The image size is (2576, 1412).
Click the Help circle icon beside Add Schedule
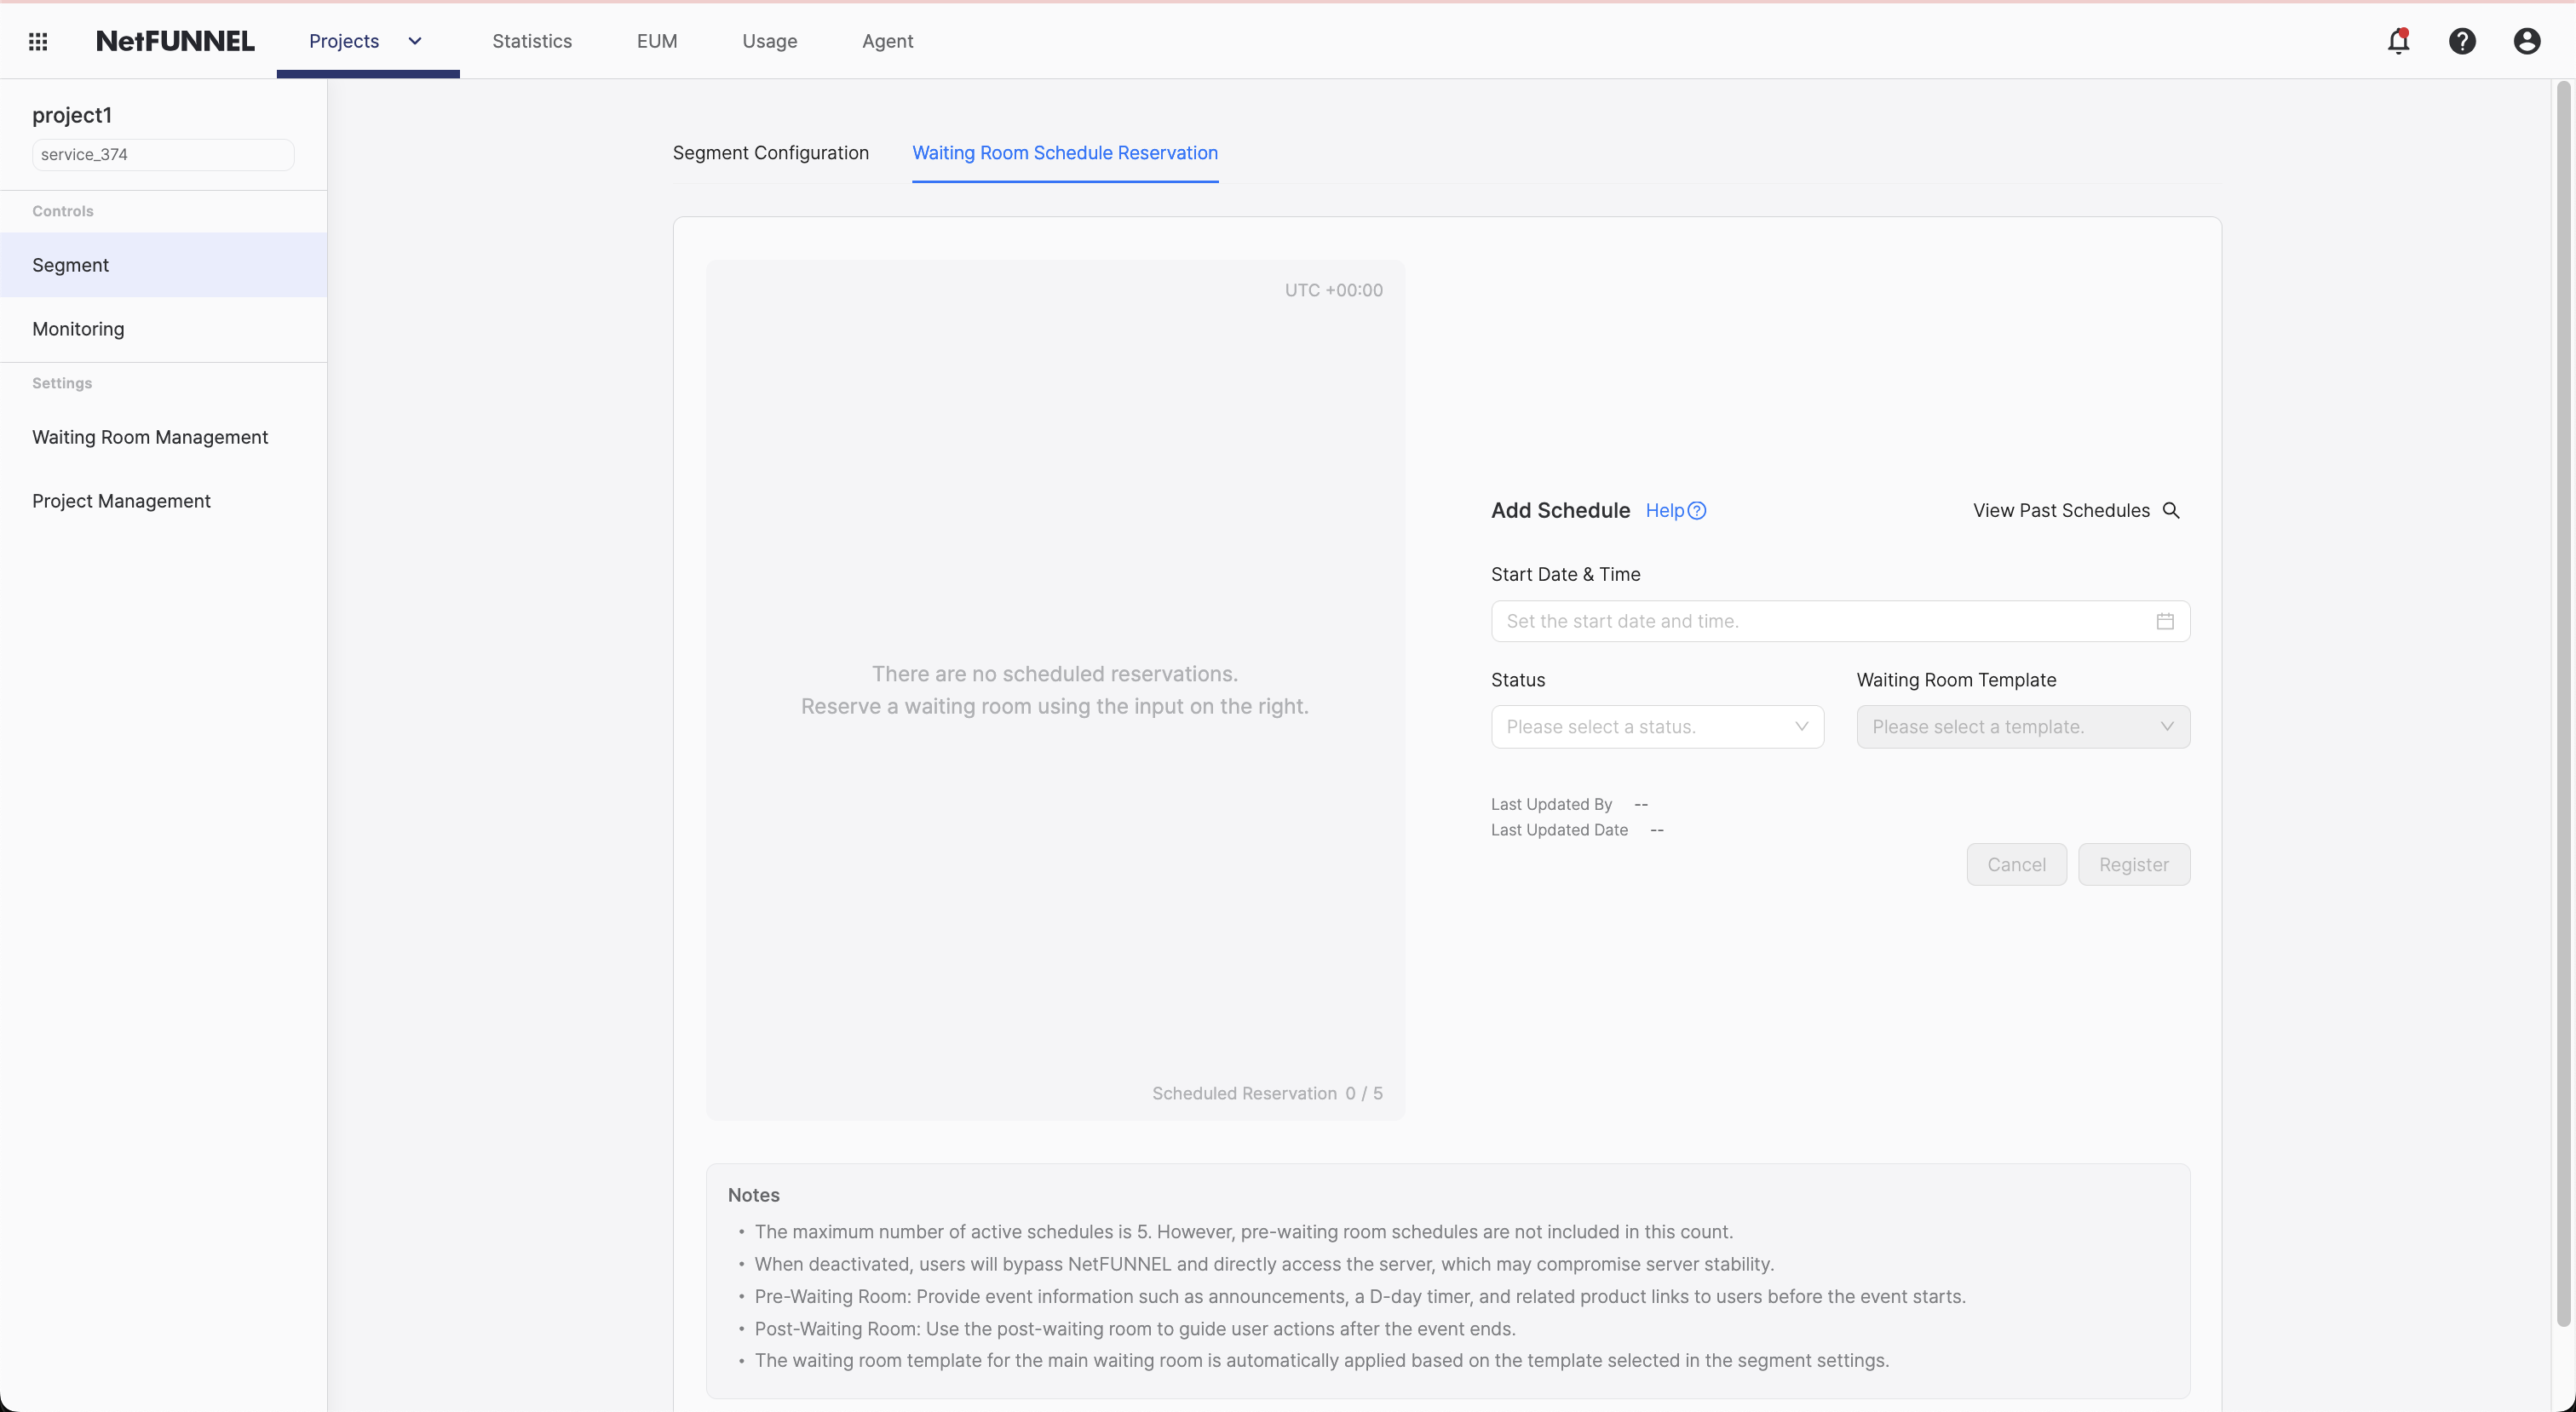tap(1697, 511)
